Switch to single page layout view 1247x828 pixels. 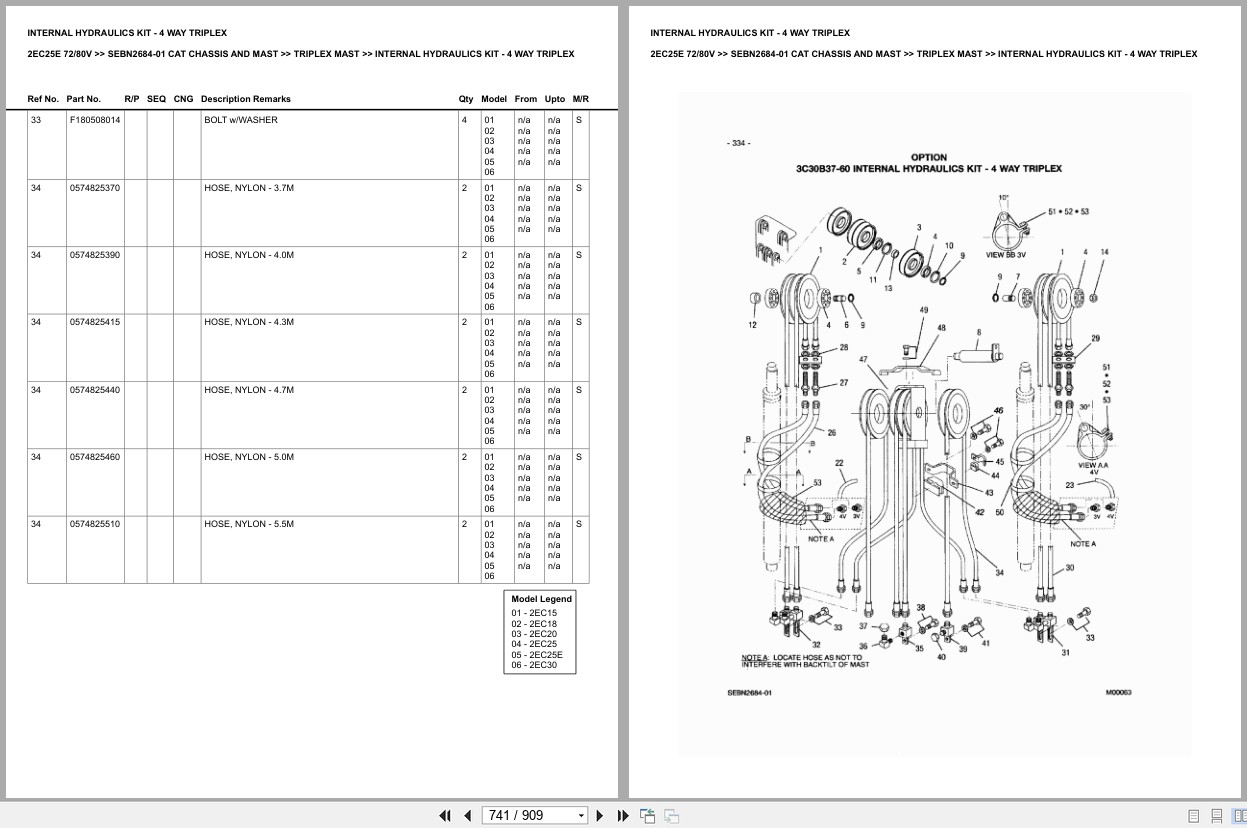click(1194, 815)
